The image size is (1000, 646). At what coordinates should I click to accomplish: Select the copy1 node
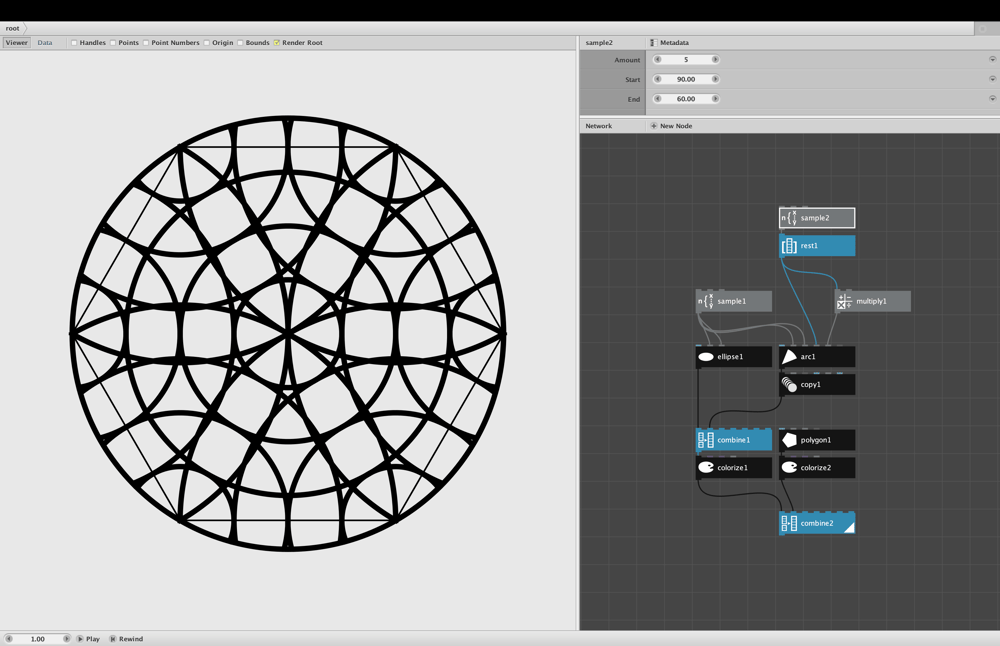coord(816,385)
